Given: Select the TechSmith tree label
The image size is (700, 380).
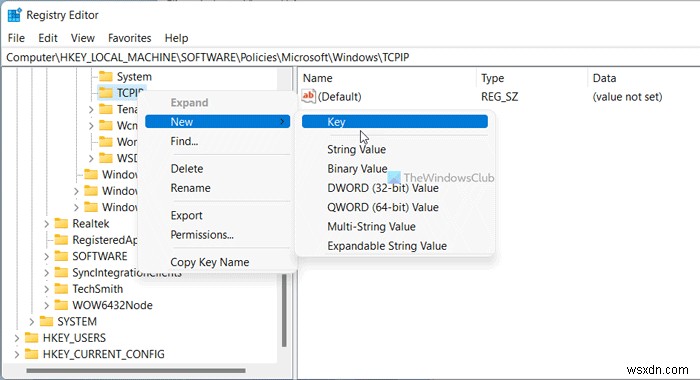Looking at the screenshot, I should [x=97, y=289].
